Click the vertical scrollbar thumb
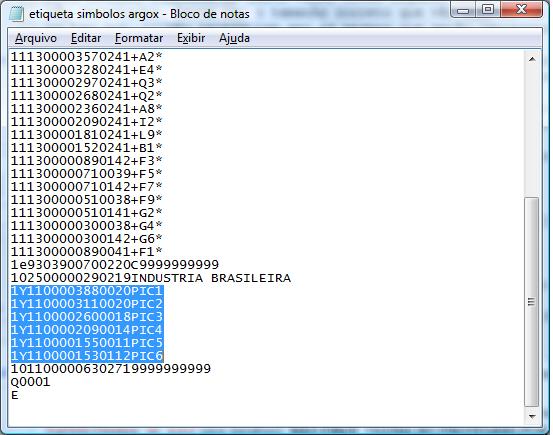The height and width of the screenshot is (435, 553). click(532, 302)
